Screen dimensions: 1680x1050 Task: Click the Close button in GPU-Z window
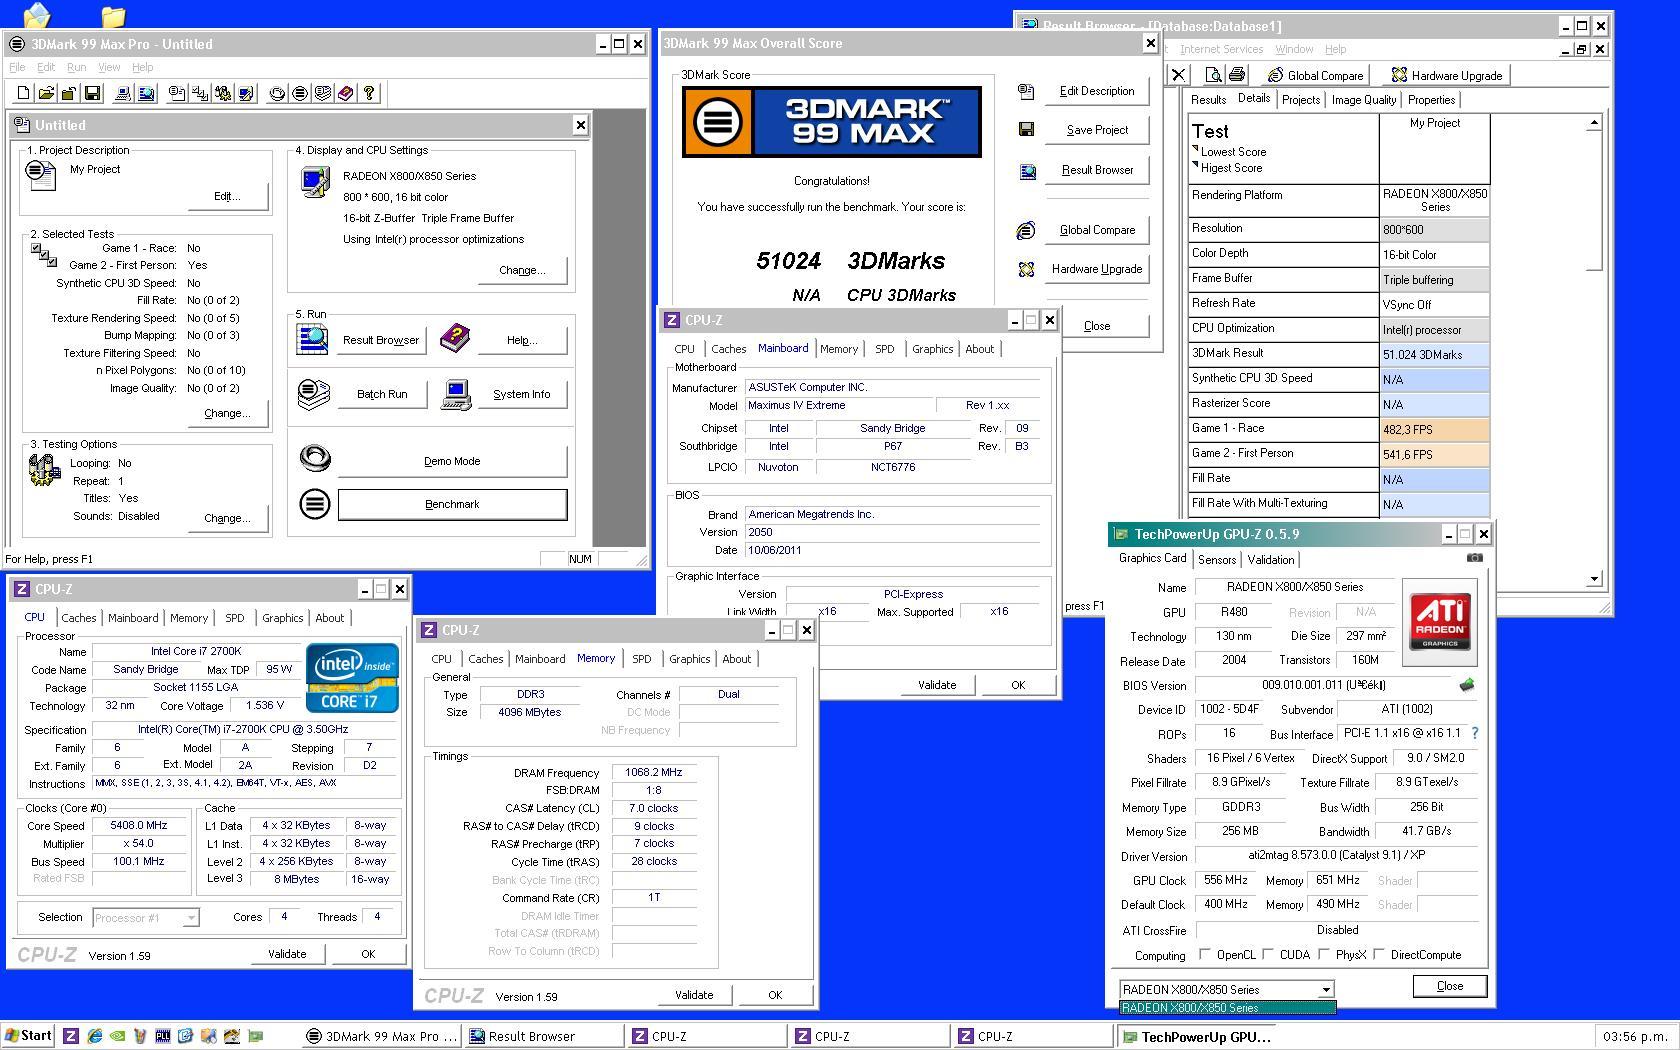click(1449, 986)
